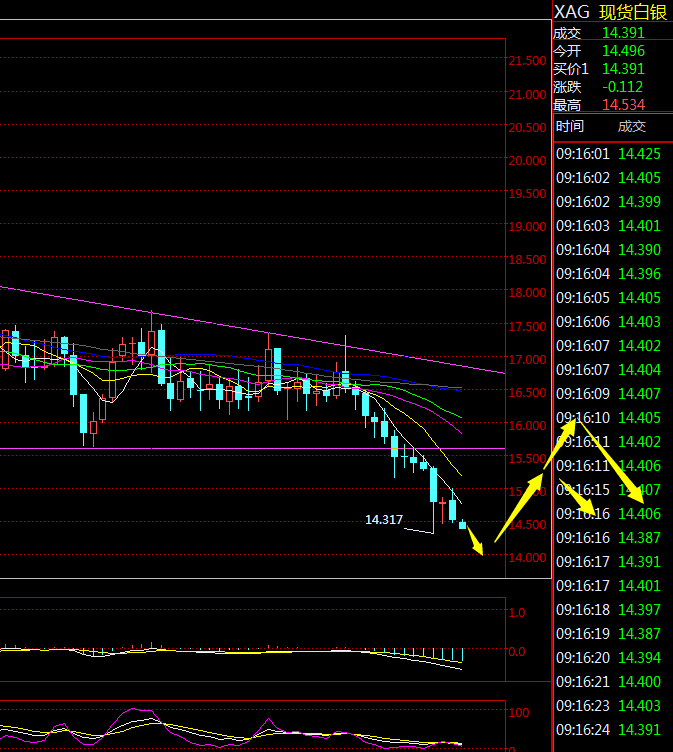Click the 21.500 price axis label
This screenshot has width=673, height=752.
(x=527, y=61)
